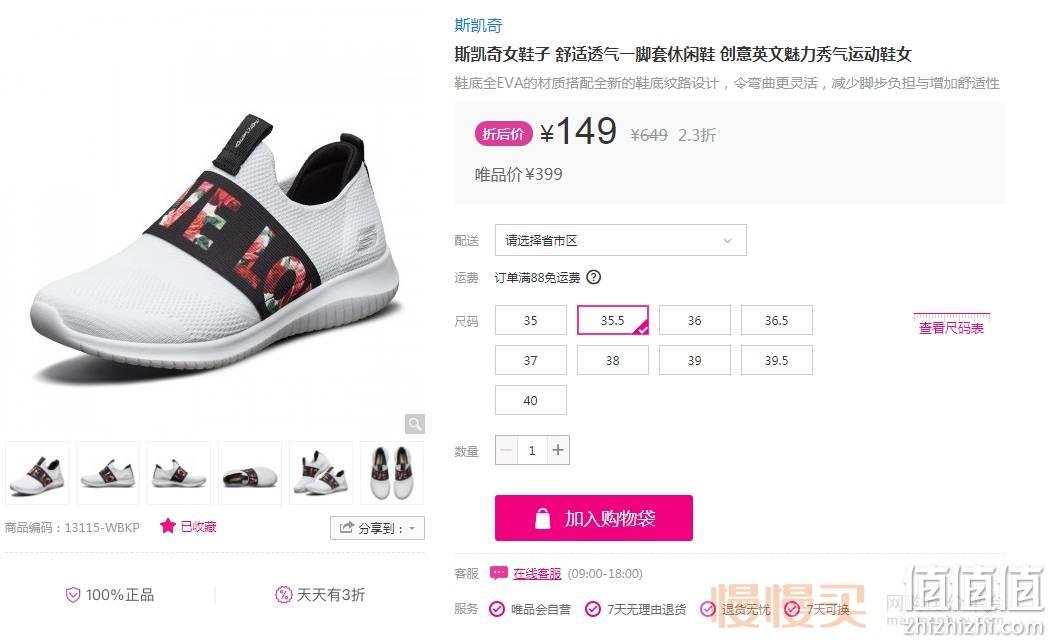Select size 39.5
1053x644 pixels.
click(x=776, y=360)
